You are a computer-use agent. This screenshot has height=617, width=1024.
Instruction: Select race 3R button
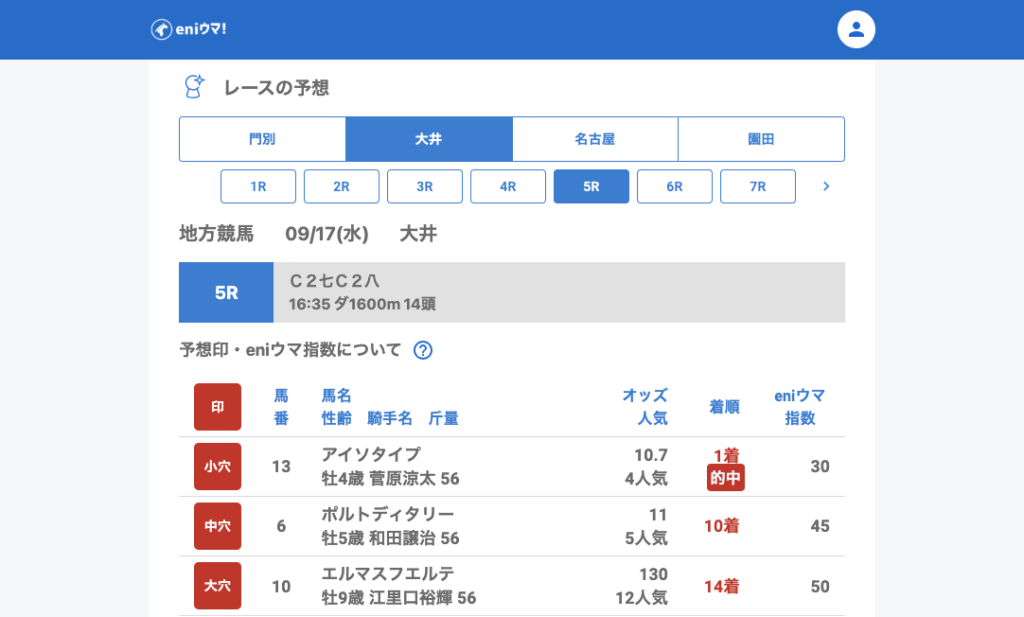point(425,186)
